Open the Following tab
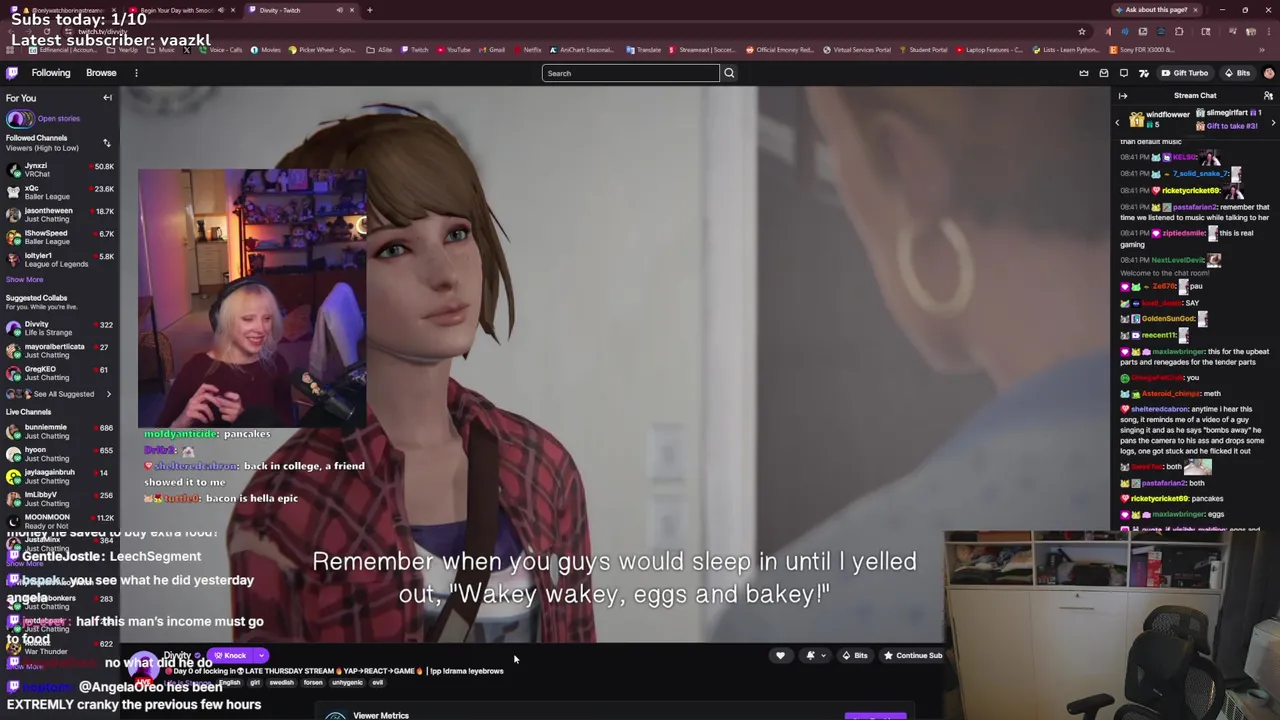 51,73
